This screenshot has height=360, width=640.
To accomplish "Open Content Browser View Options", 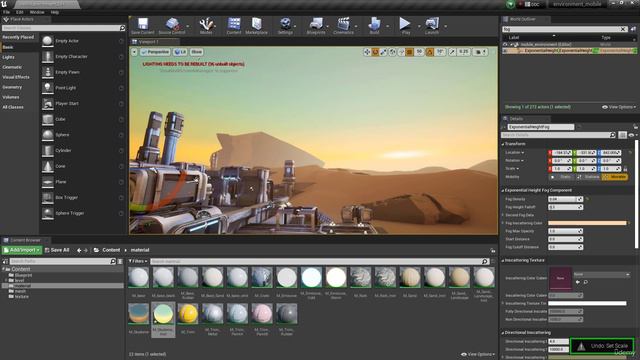I will coord(479,354).
